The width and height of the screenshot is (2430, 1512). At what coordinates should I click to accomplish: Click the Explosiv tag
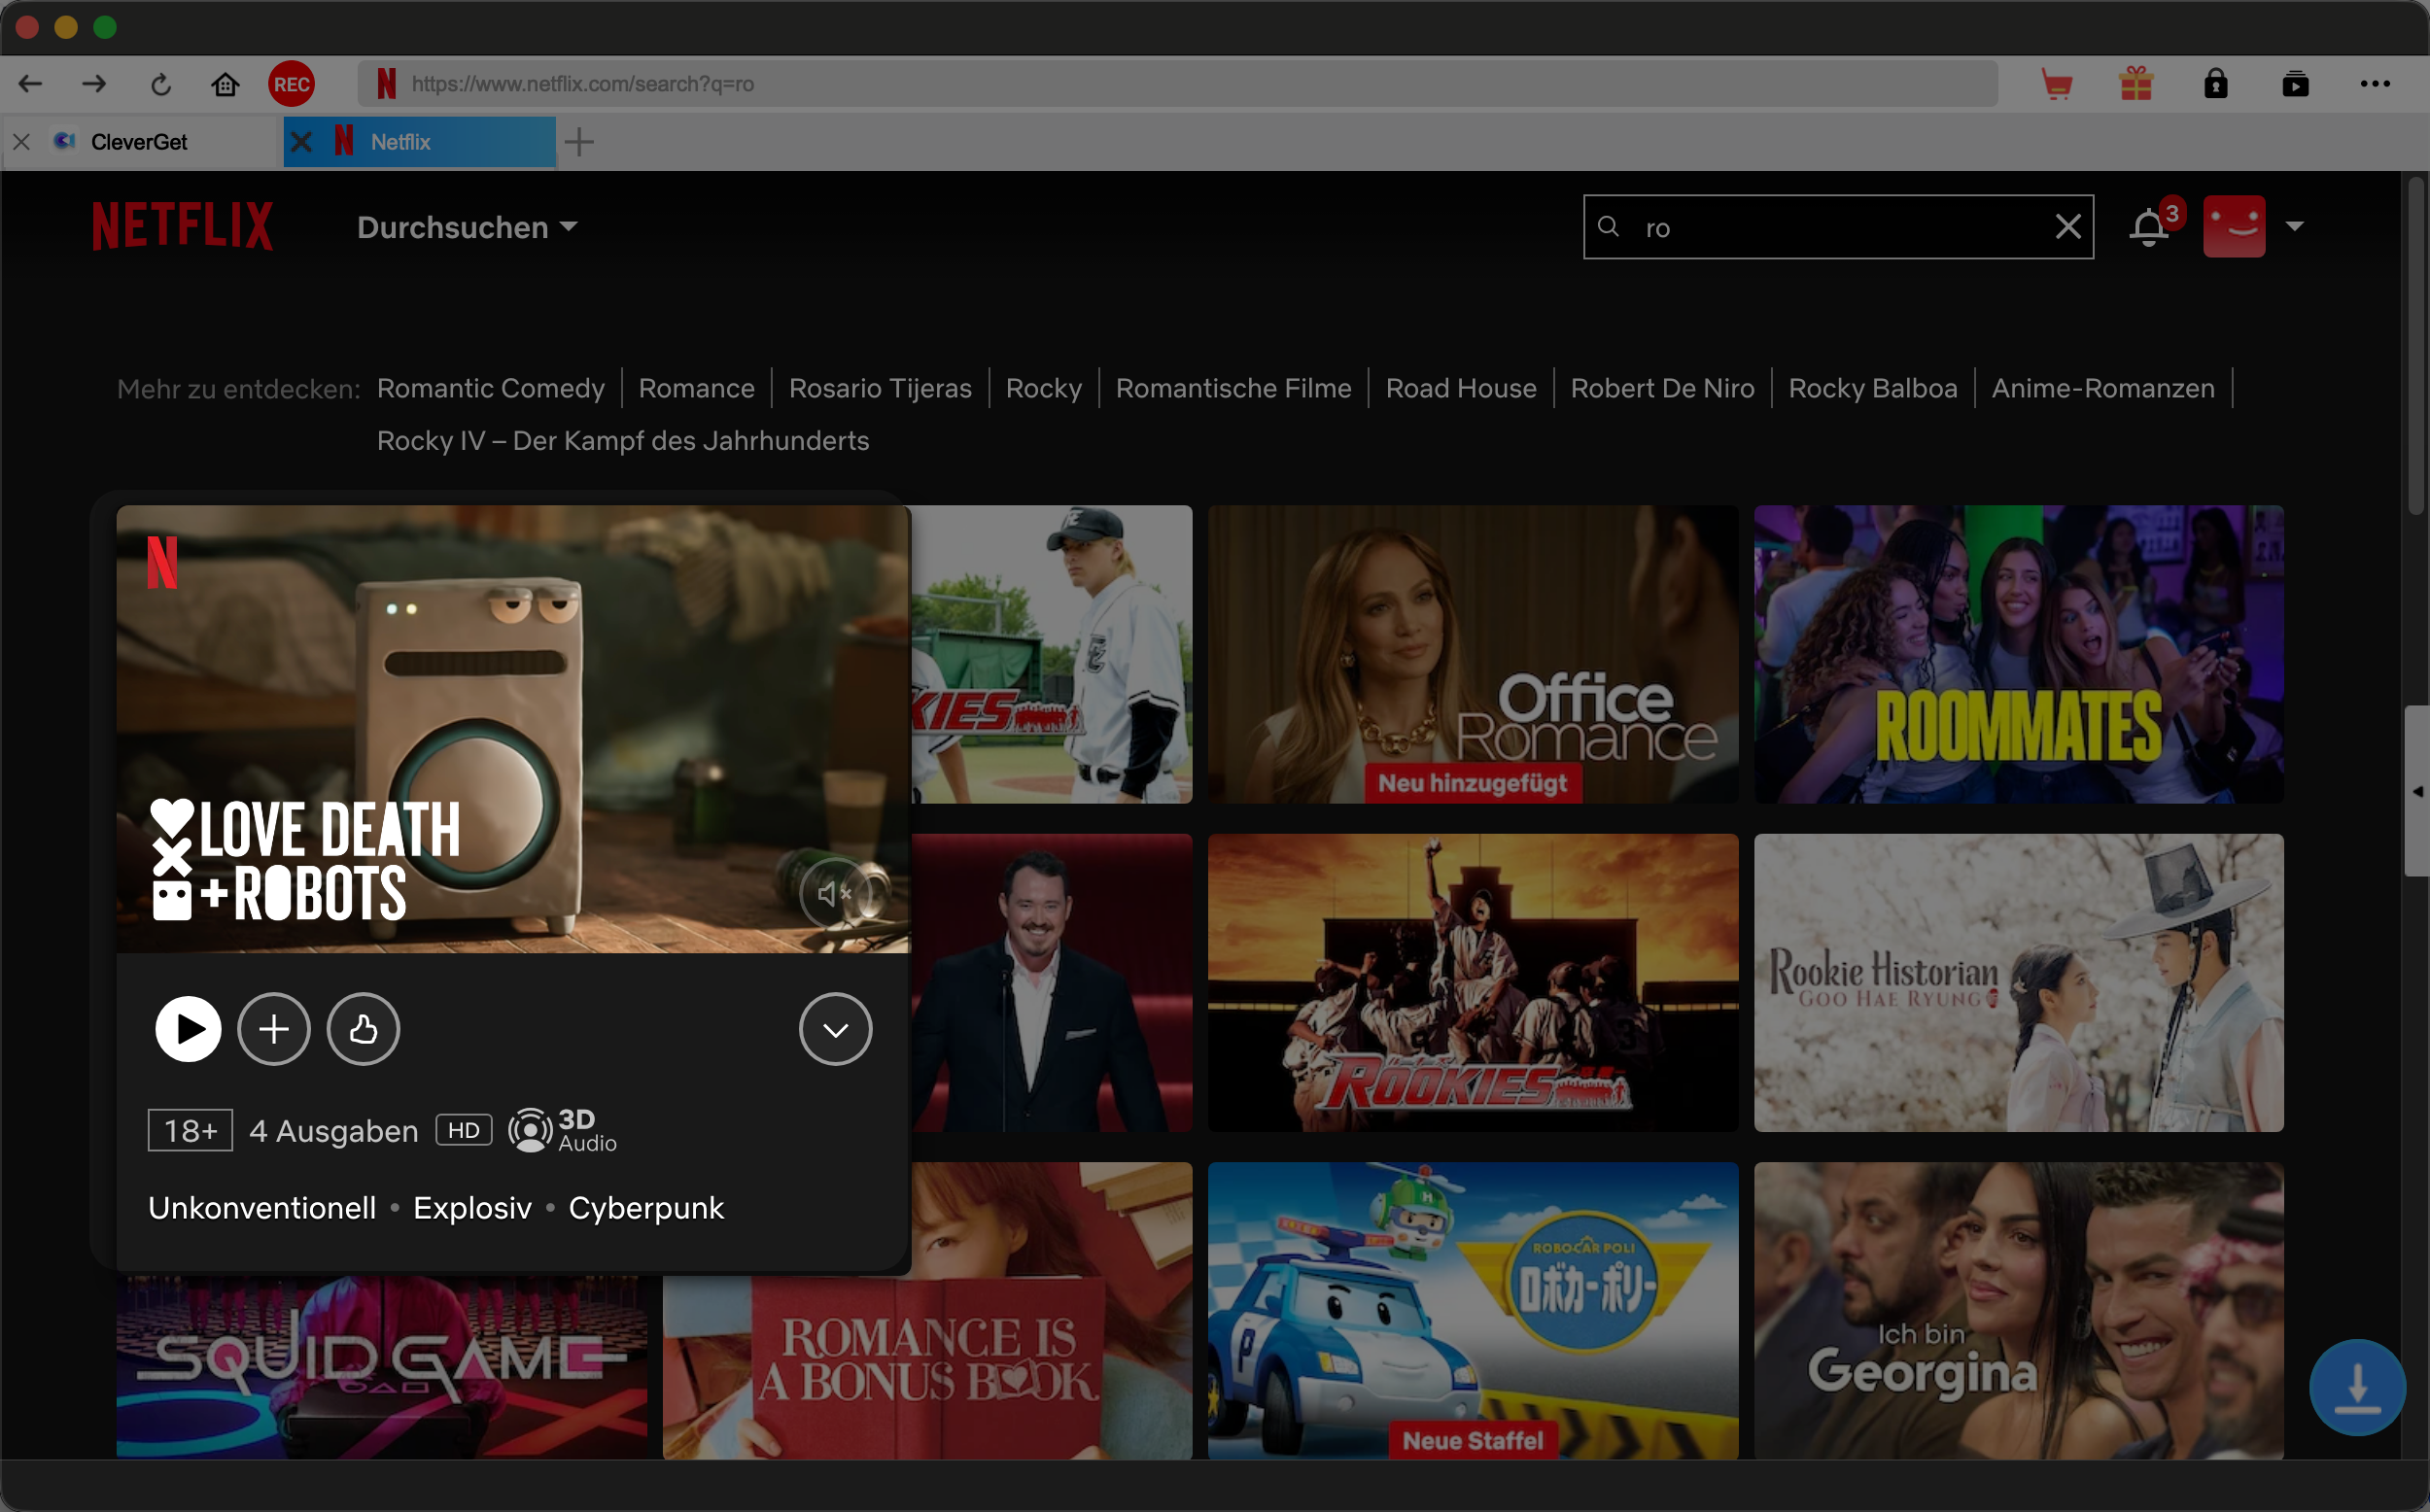tap(472, 1208)
